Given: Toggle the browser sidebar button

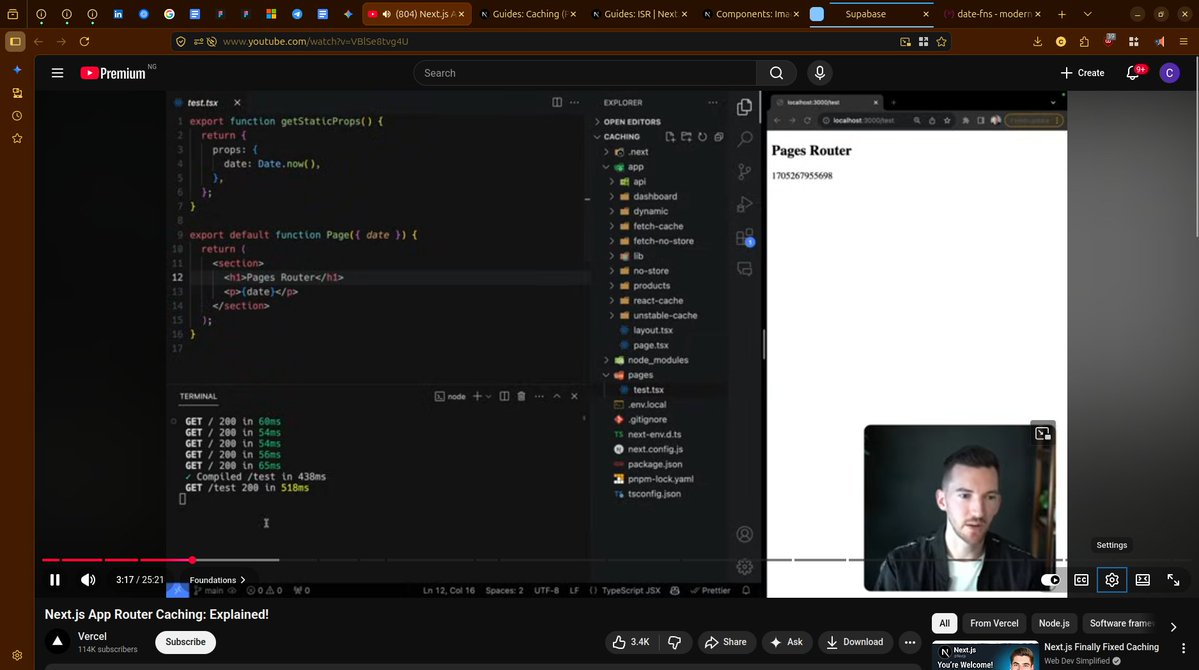Looking at the screenshot, I should pyautogui.click(x=15, y=41).
